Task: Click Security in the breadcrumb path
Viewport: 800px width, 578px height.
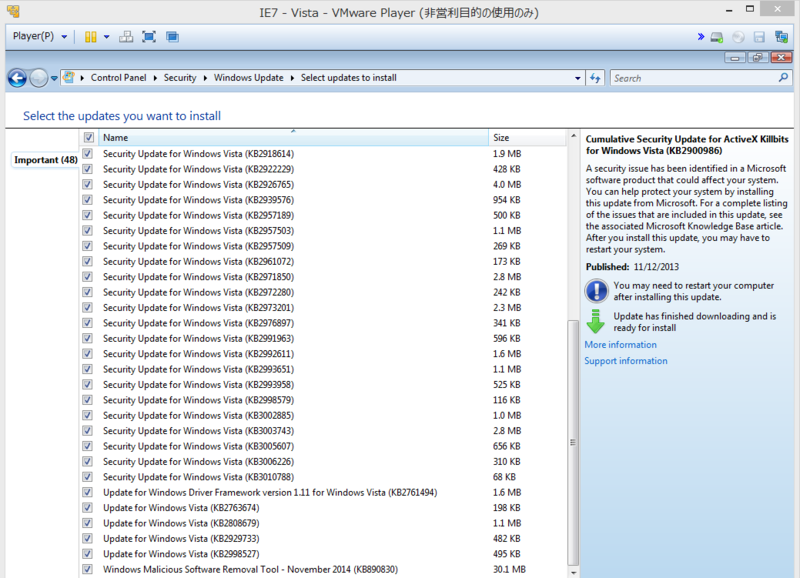Action: coord(180,78)
